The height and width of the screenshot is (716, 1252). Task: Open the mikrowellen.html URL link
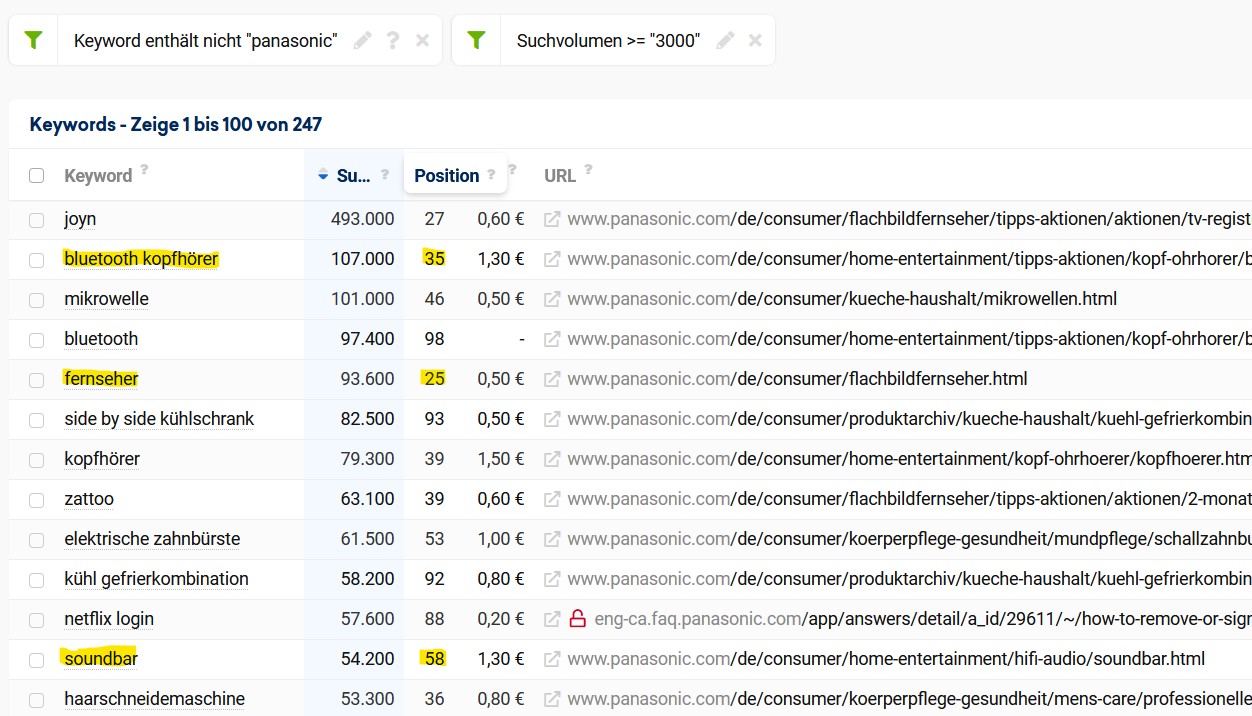pyautogui.click(x=842, y=299)
